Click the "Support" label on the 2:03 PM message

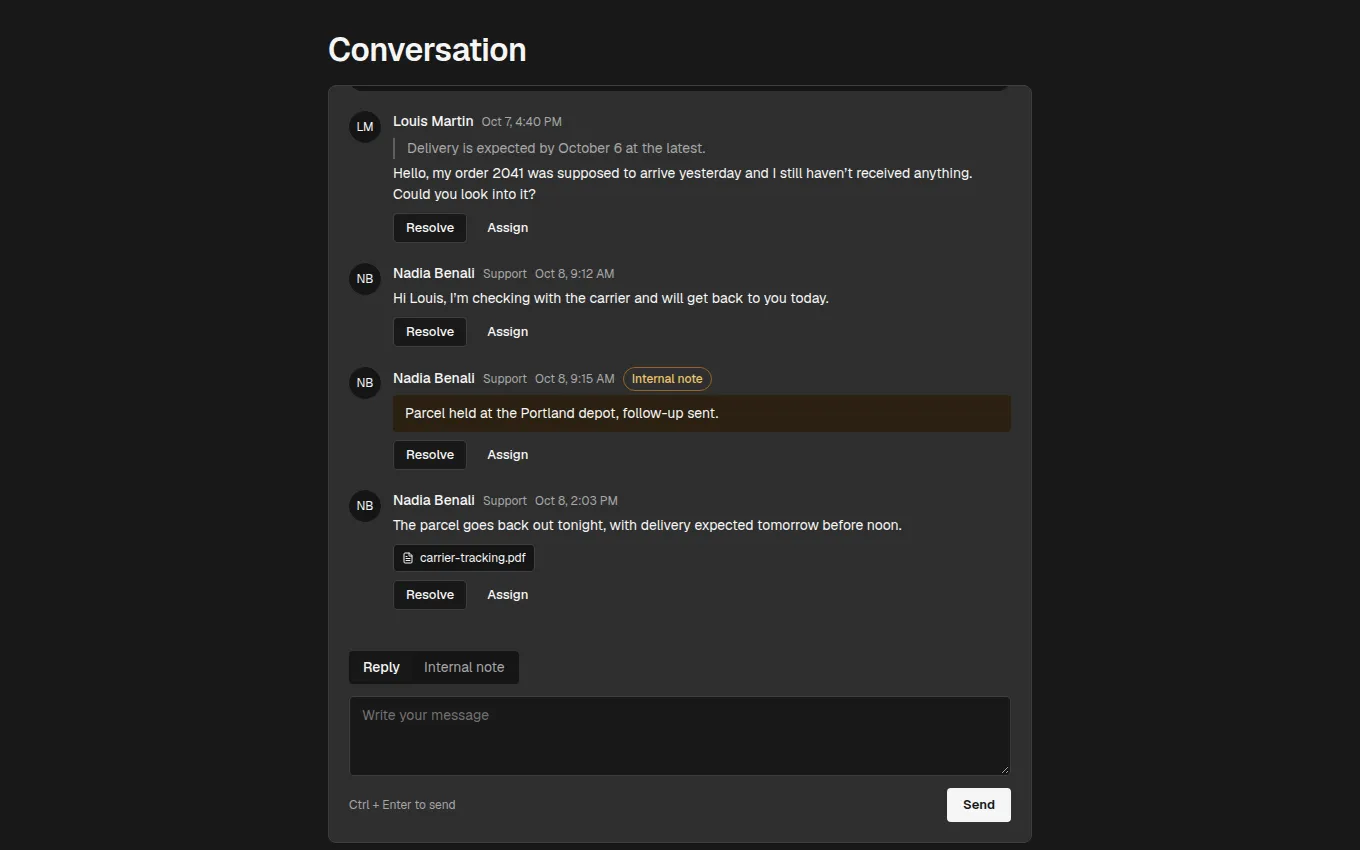tap(505, 501)
